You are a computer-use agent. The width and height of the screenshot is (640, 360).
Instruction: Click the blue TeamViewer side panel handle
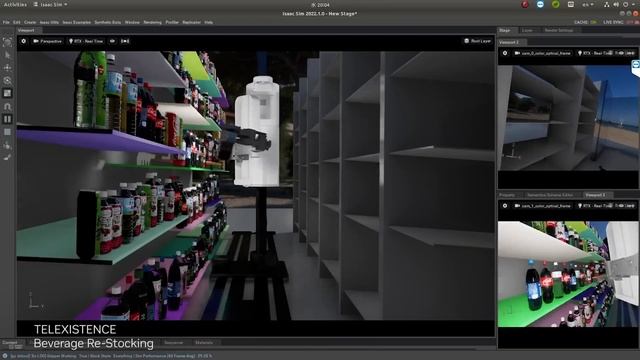coord(636,67)
